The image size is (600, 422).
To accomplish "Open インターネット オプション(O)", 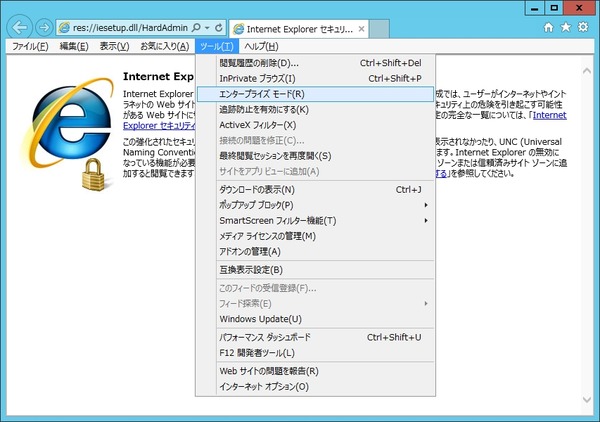I will (x=315, y=387).
